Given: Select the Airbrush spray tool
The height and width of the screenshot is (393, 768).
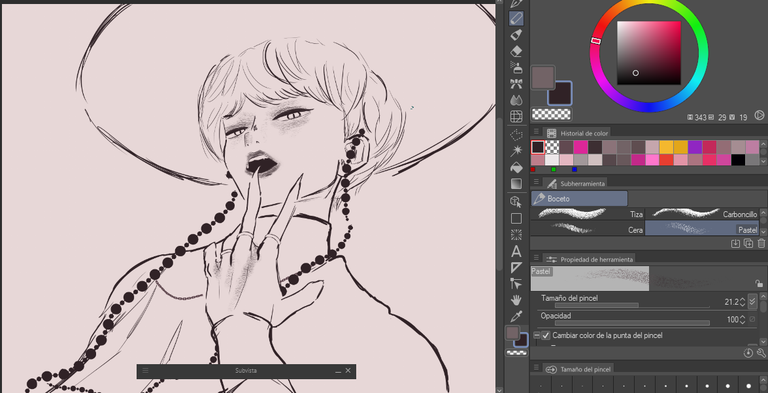Looking at the screenshot, I should (516, 67).
